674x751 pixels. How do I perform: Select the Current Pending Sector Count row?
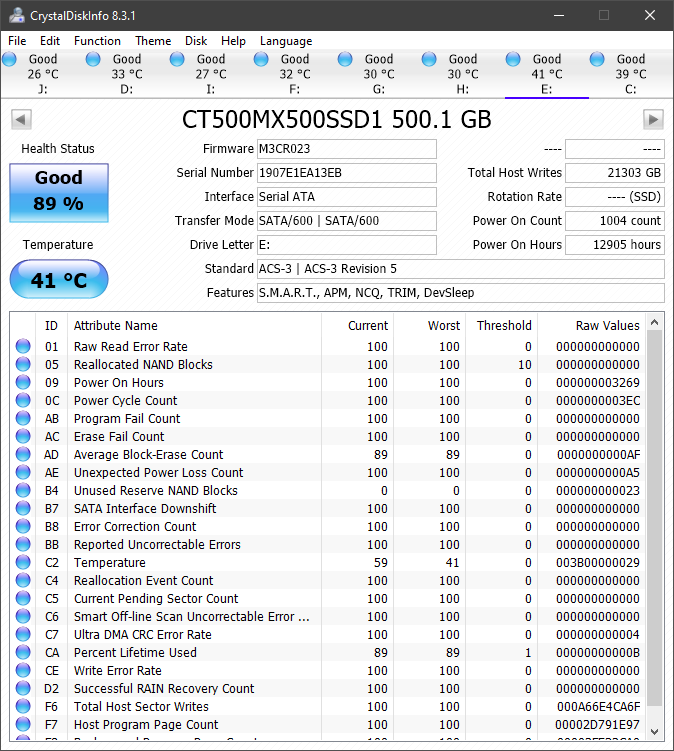point(328,598)
